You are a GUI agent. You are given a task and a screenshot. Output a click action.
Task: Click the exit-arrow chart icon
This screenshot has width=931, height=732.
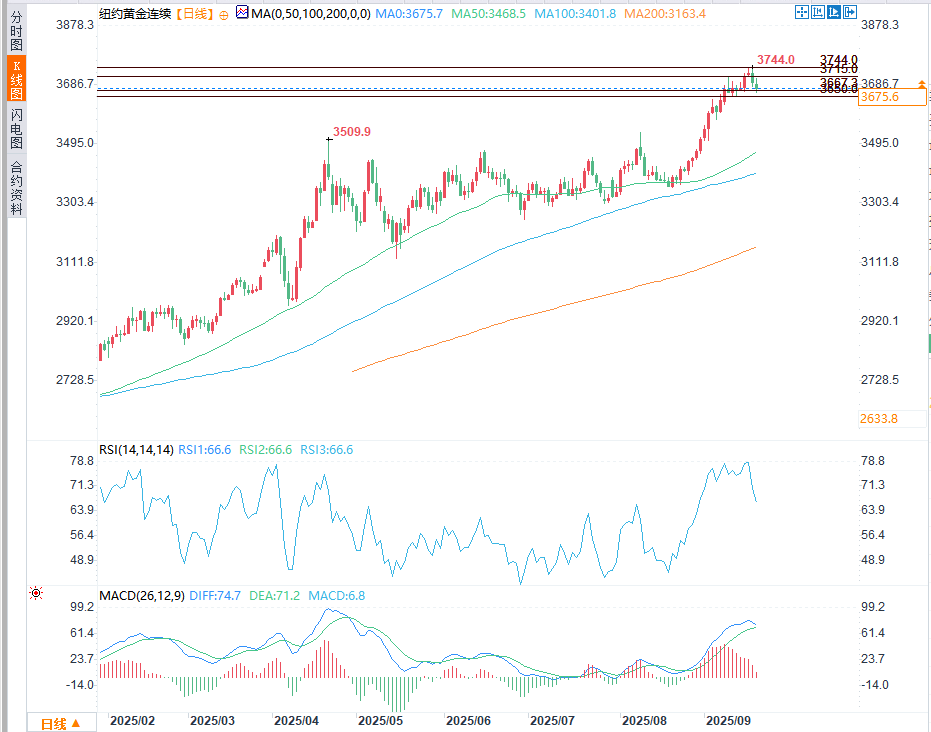[850, 12]
